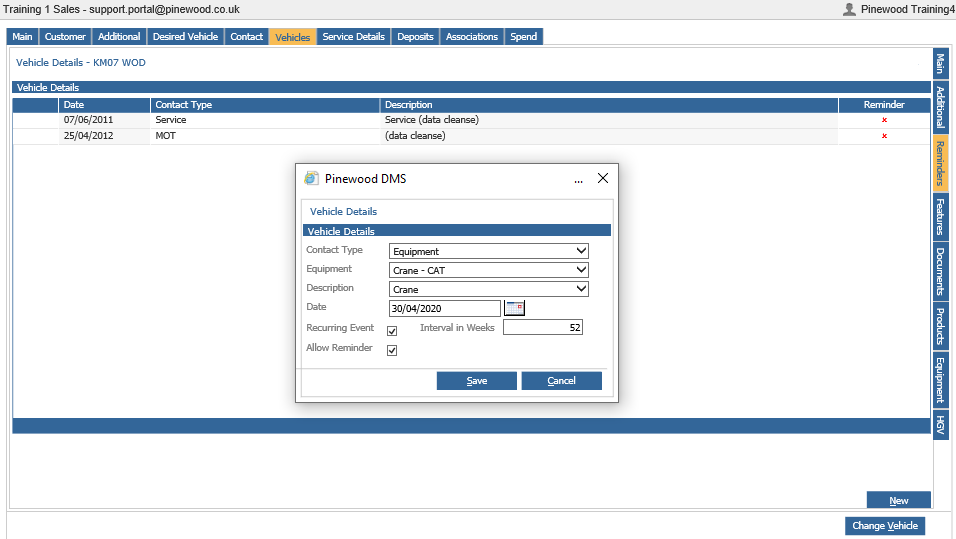The width and height of the screenshot is (956, 539).
Task: Click the red X reminder icon for MOT row
Action: (x=884, y=136)
